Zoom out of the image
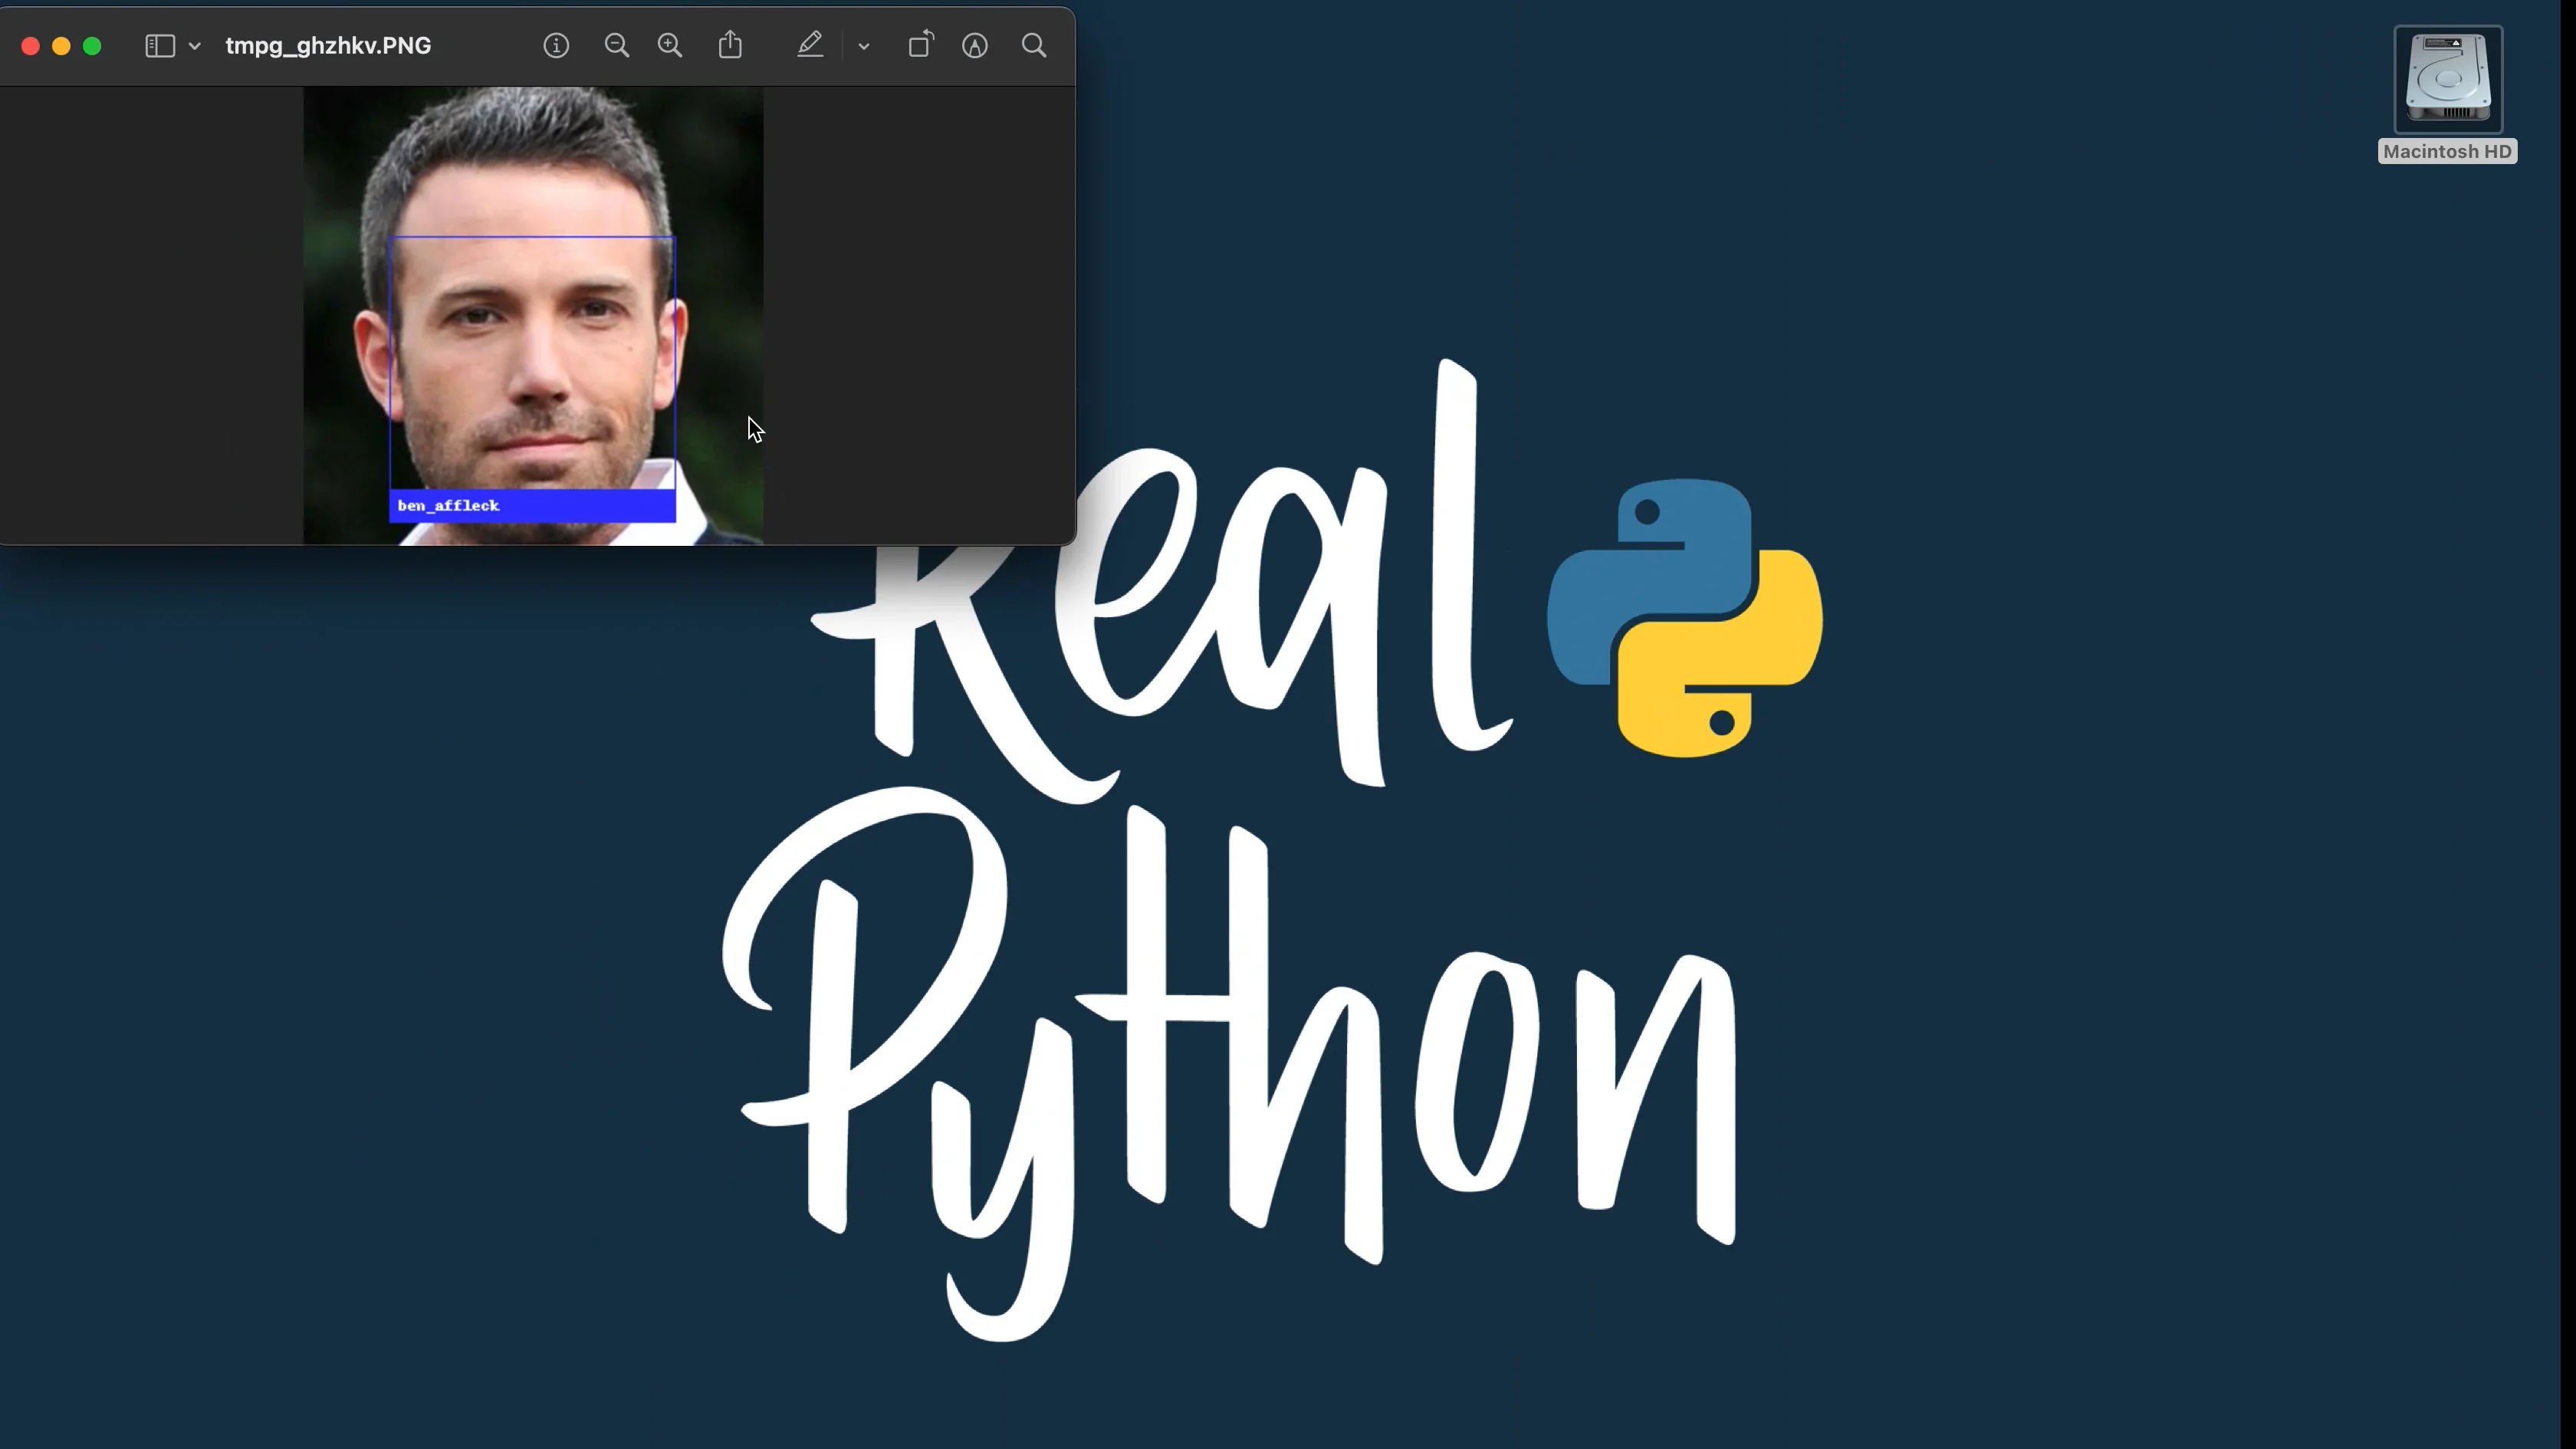This screenshot has height=1449, width=2576. [x=617, y=46]
